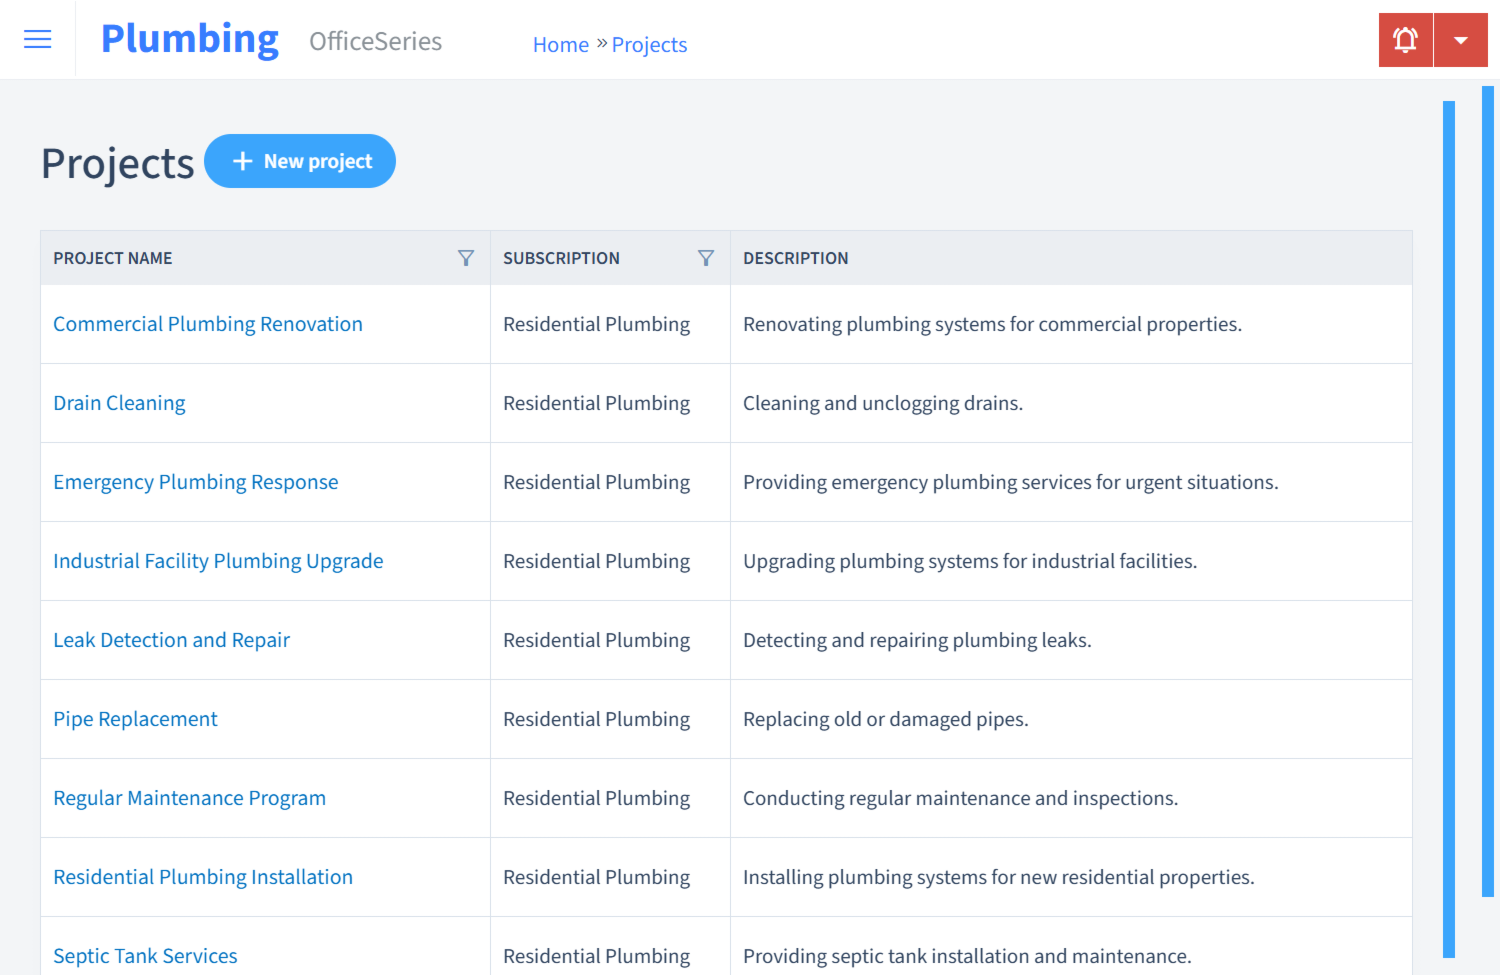Select the Emergency Plumbing Response project
The width and height of the screenshot is (1500, 975).
196,482
